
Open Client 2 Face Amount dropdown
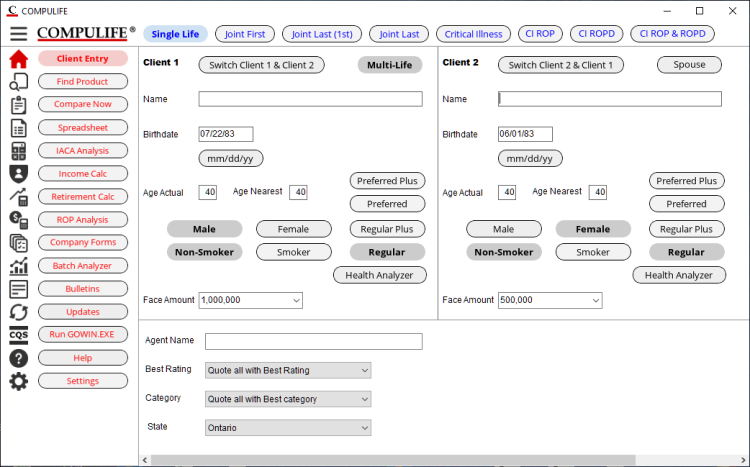596,300
